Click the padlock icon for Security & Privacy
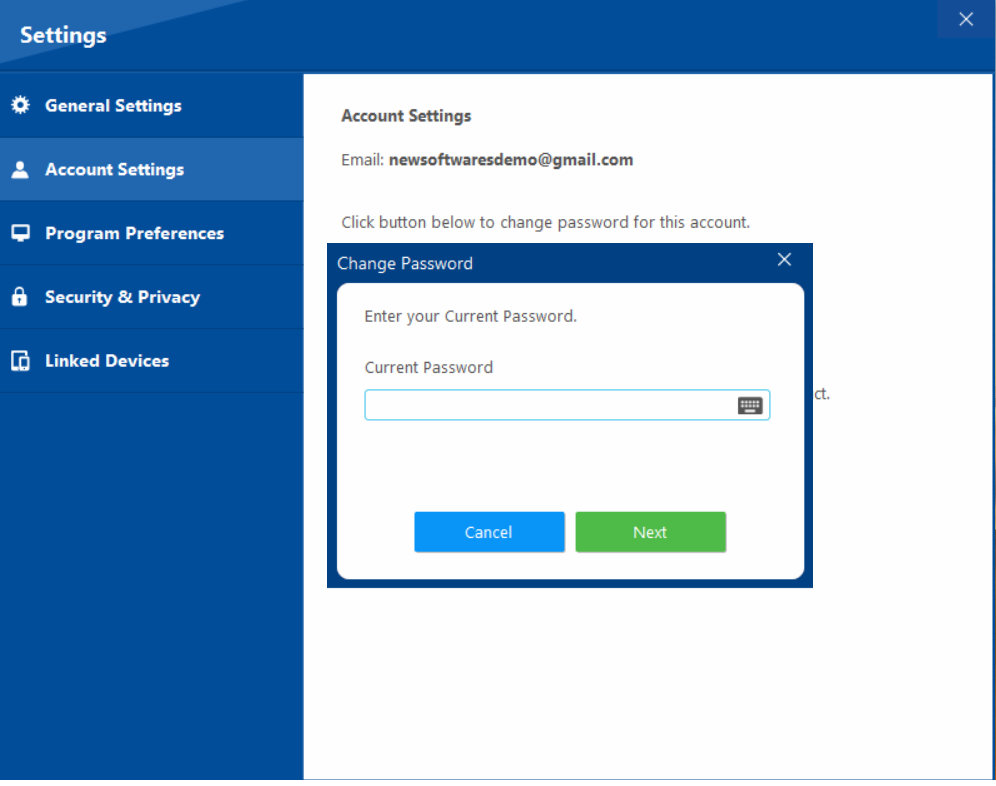This screenshot has width=996, height=786. (x=20, y=297)
